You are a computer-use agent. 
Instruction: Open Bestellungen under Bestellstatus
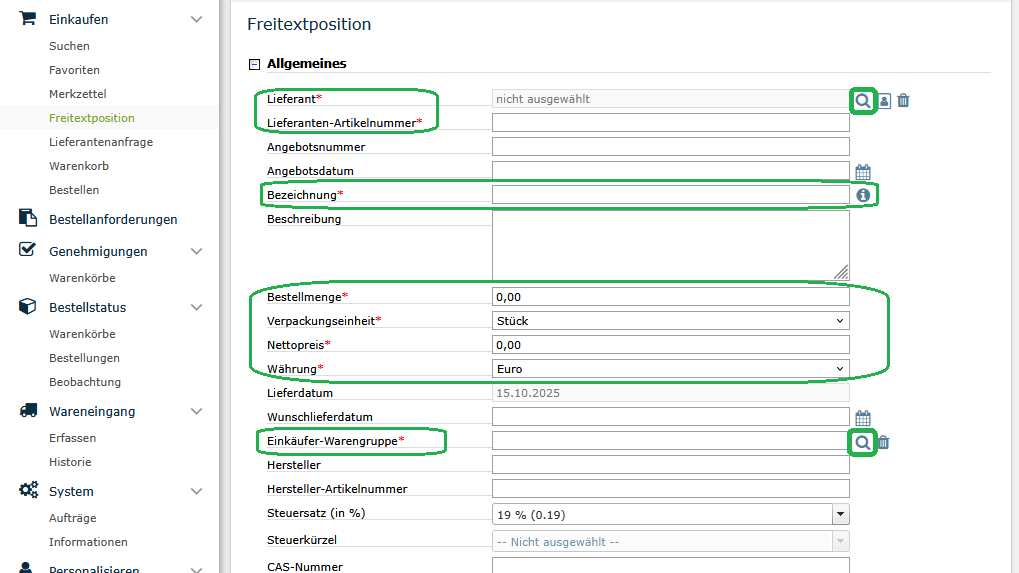pyautogui.click(x=84, y=358)
